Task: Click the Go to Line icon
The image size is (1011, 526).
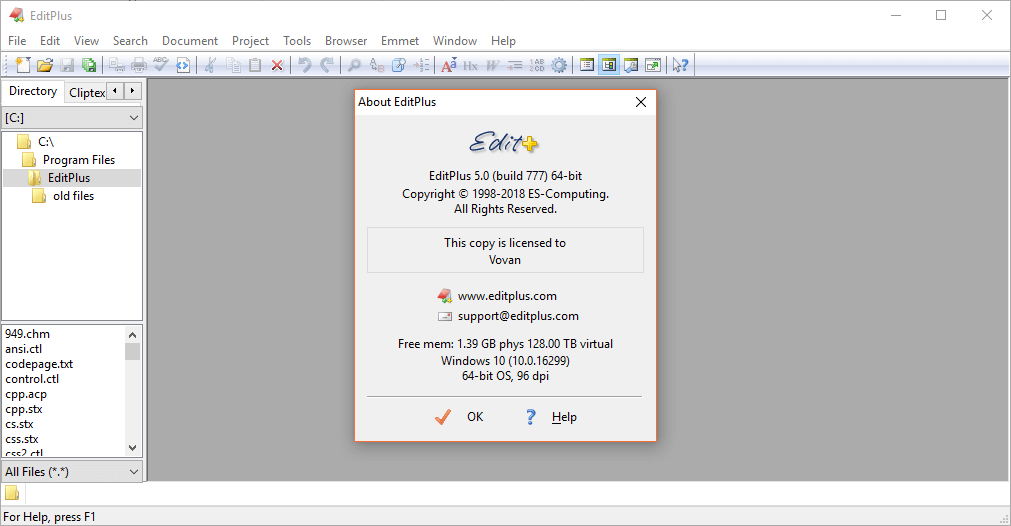Action: point(421,64)
